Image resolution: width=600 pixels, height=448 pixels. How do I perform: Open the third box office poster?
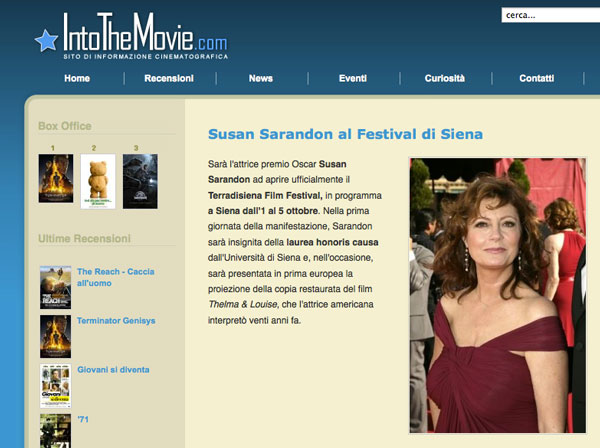140,181
